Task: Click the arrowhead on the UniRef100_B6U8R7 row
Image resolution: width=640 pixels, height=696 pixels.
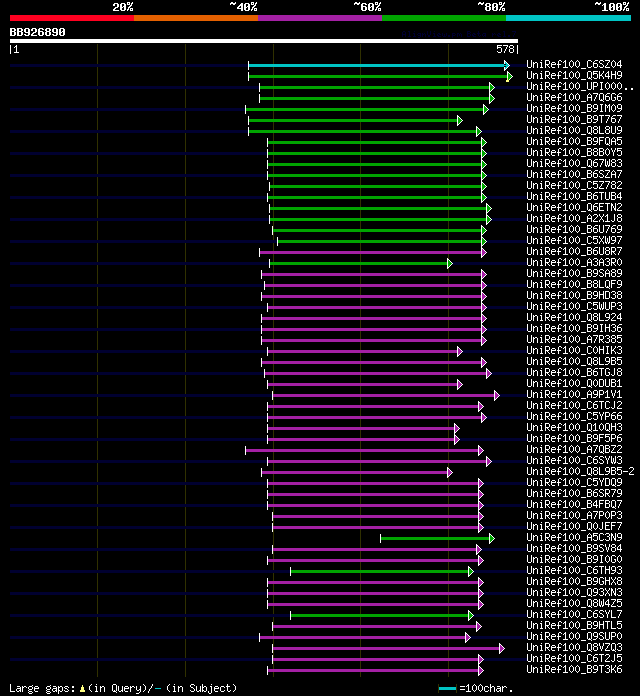Action: [x=484, y=253]
